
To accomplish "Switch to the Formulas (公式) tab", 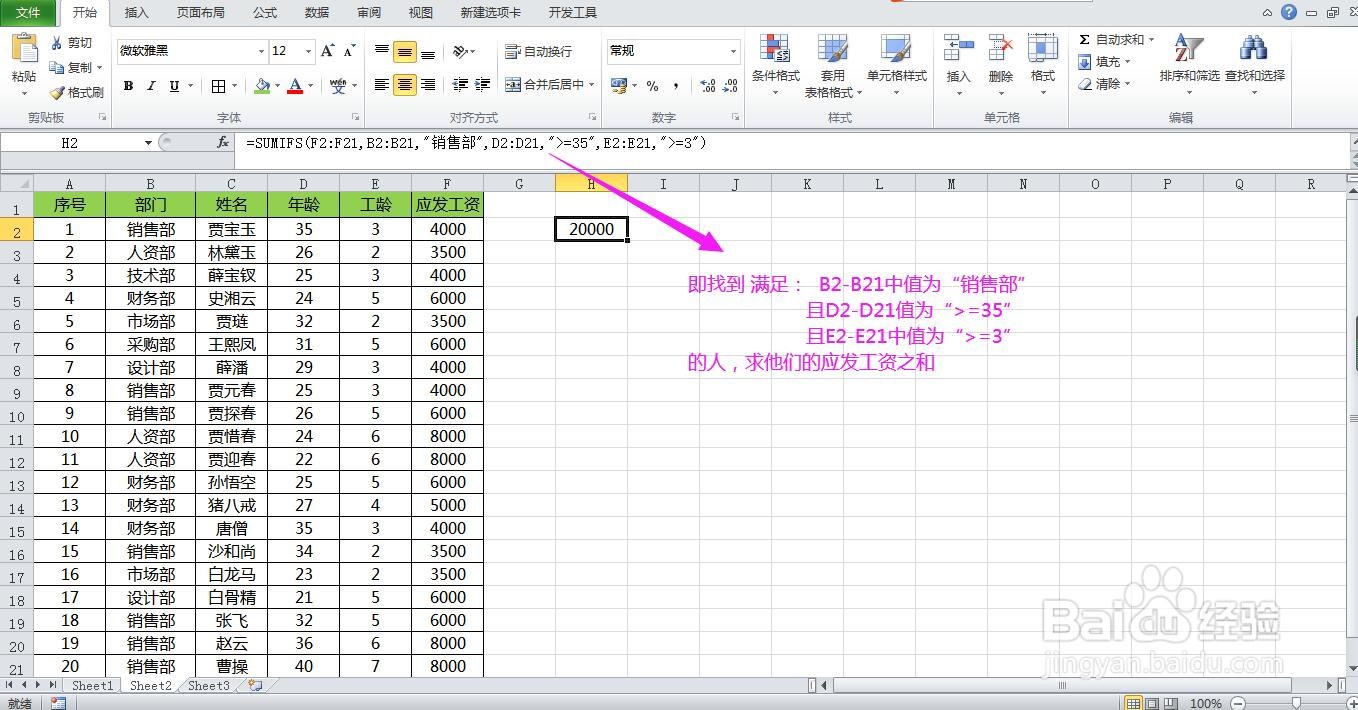I will [265, 13].
